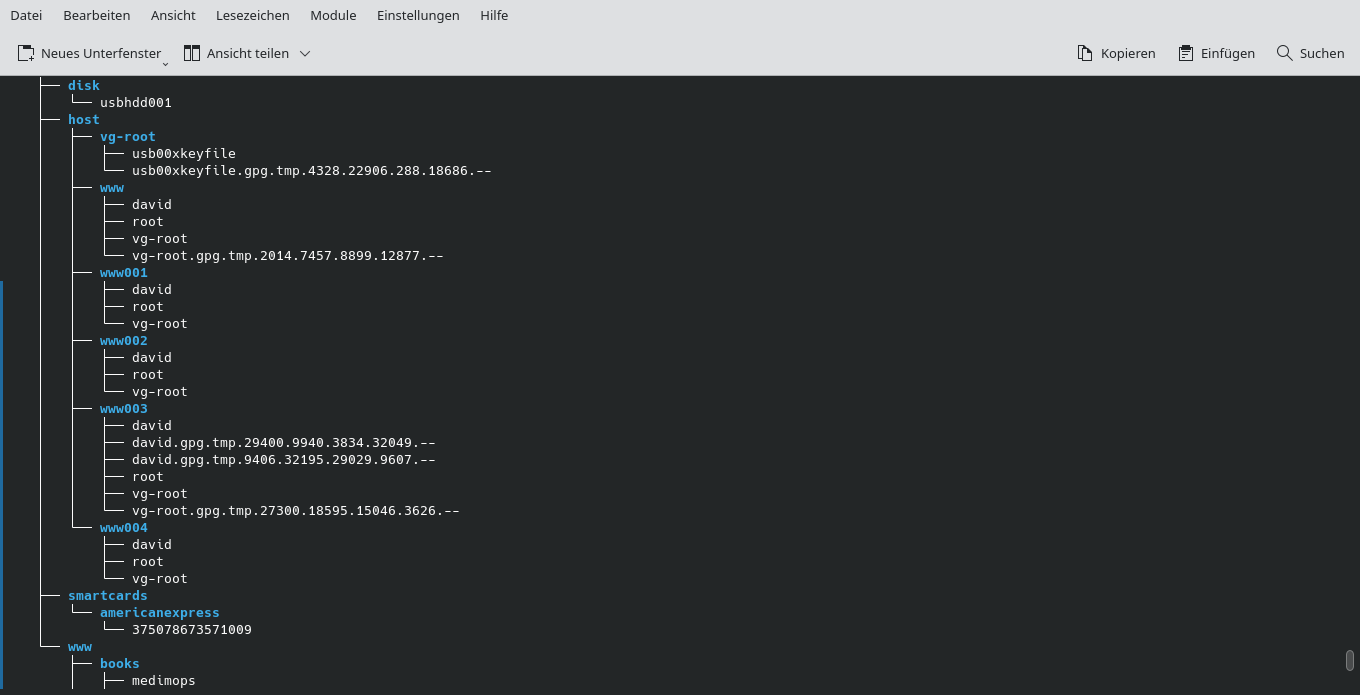Open the Datei menu
Viewport: 1360px width, 695px height.
point(26,15)
